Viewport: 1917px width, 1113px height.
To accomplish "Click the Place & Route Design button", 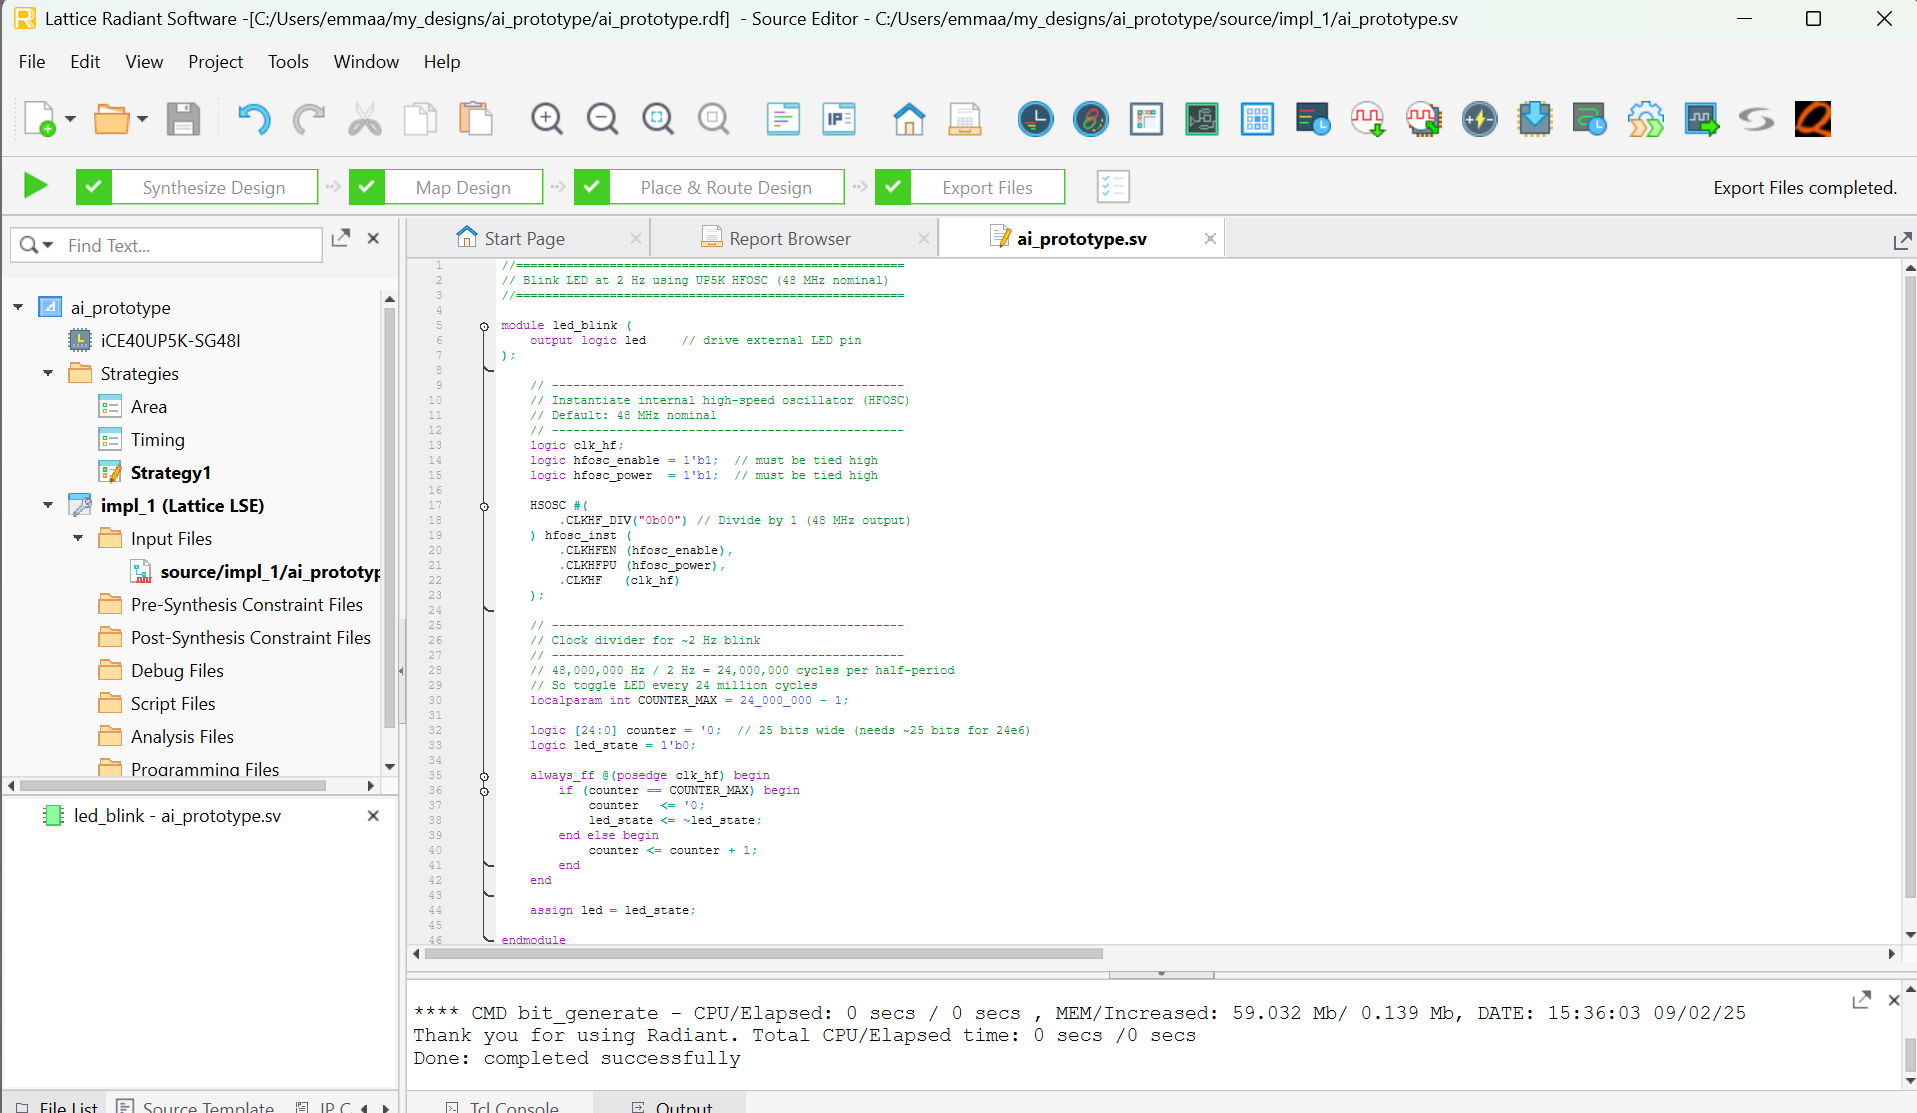I will pos(726,187).
